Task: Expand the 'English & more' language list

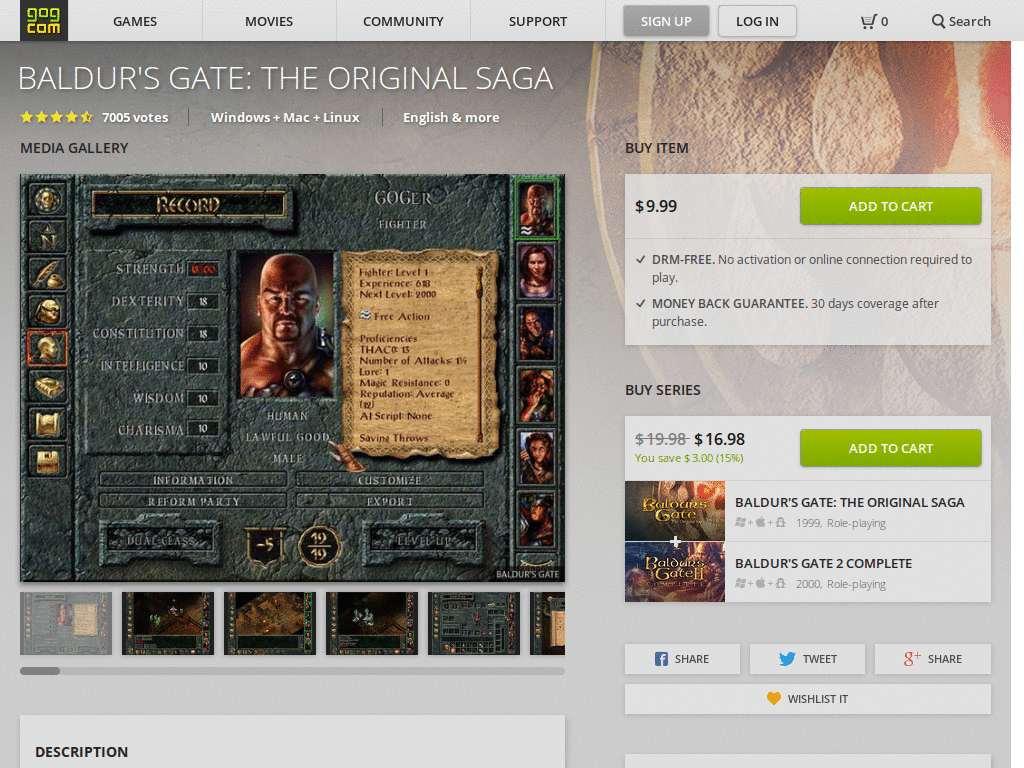Action: pos(451,117)
